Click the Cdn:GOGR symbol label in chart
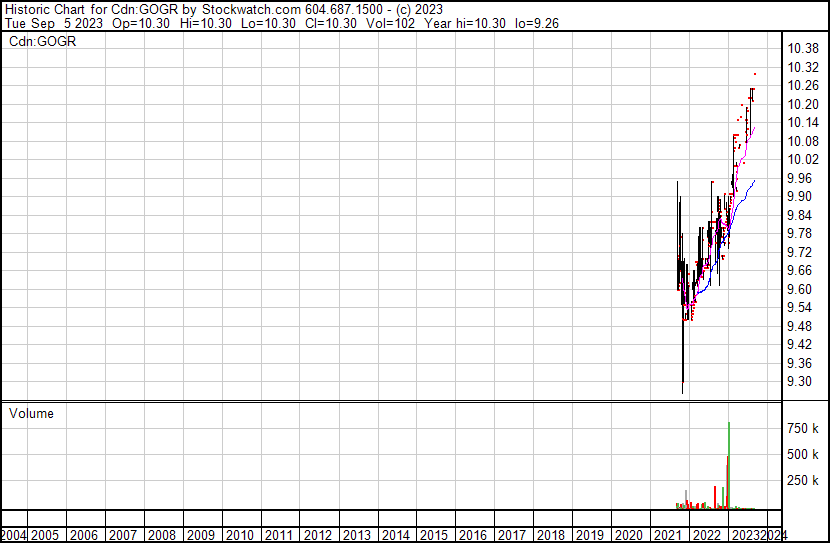This screenshot has height=543, width=830. coord(42,41)
